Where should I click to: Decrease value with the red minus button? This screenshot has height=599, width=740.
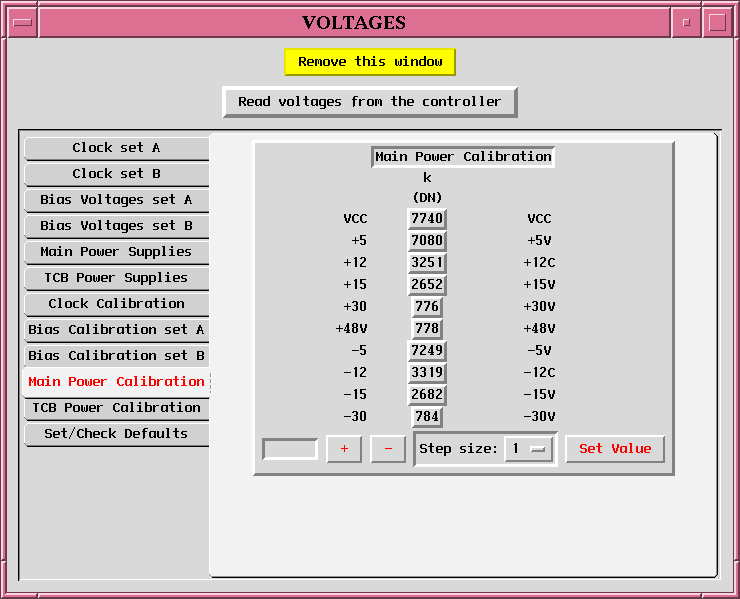coord(388,449)
